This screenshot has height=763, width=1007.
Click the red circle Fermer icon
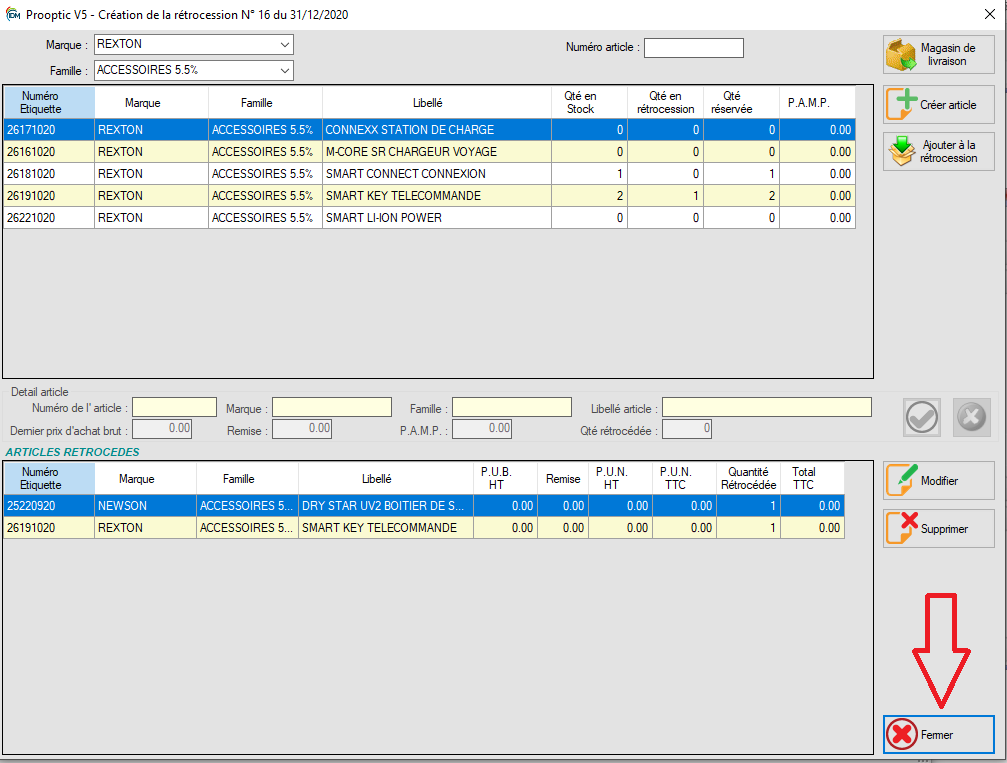point(902,734)
